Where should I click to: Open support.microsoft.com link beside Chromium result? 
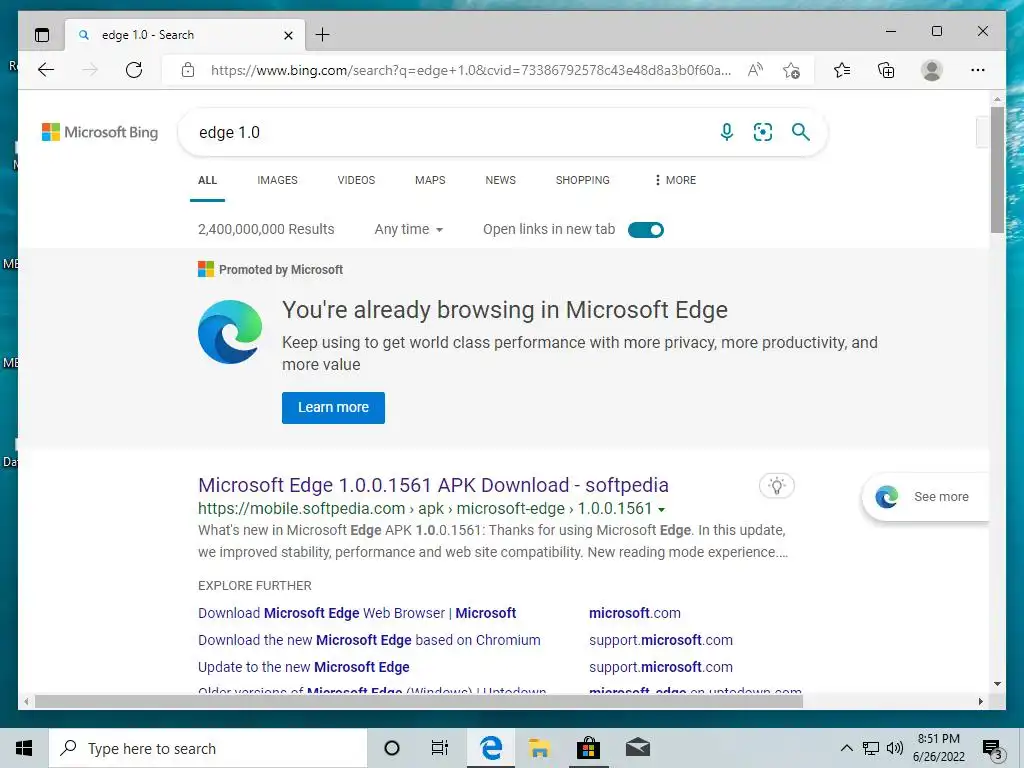point(661,640)
